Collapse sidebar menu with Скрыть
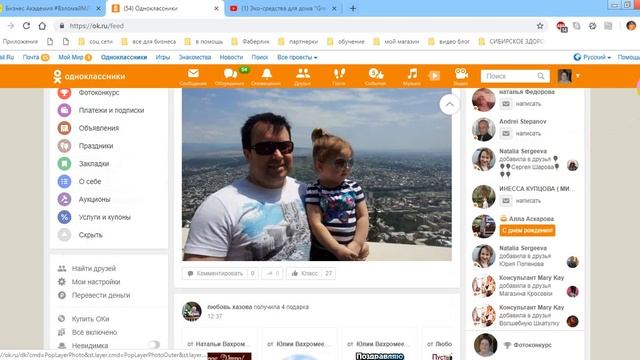640x360 pixels. pos(91,235)
